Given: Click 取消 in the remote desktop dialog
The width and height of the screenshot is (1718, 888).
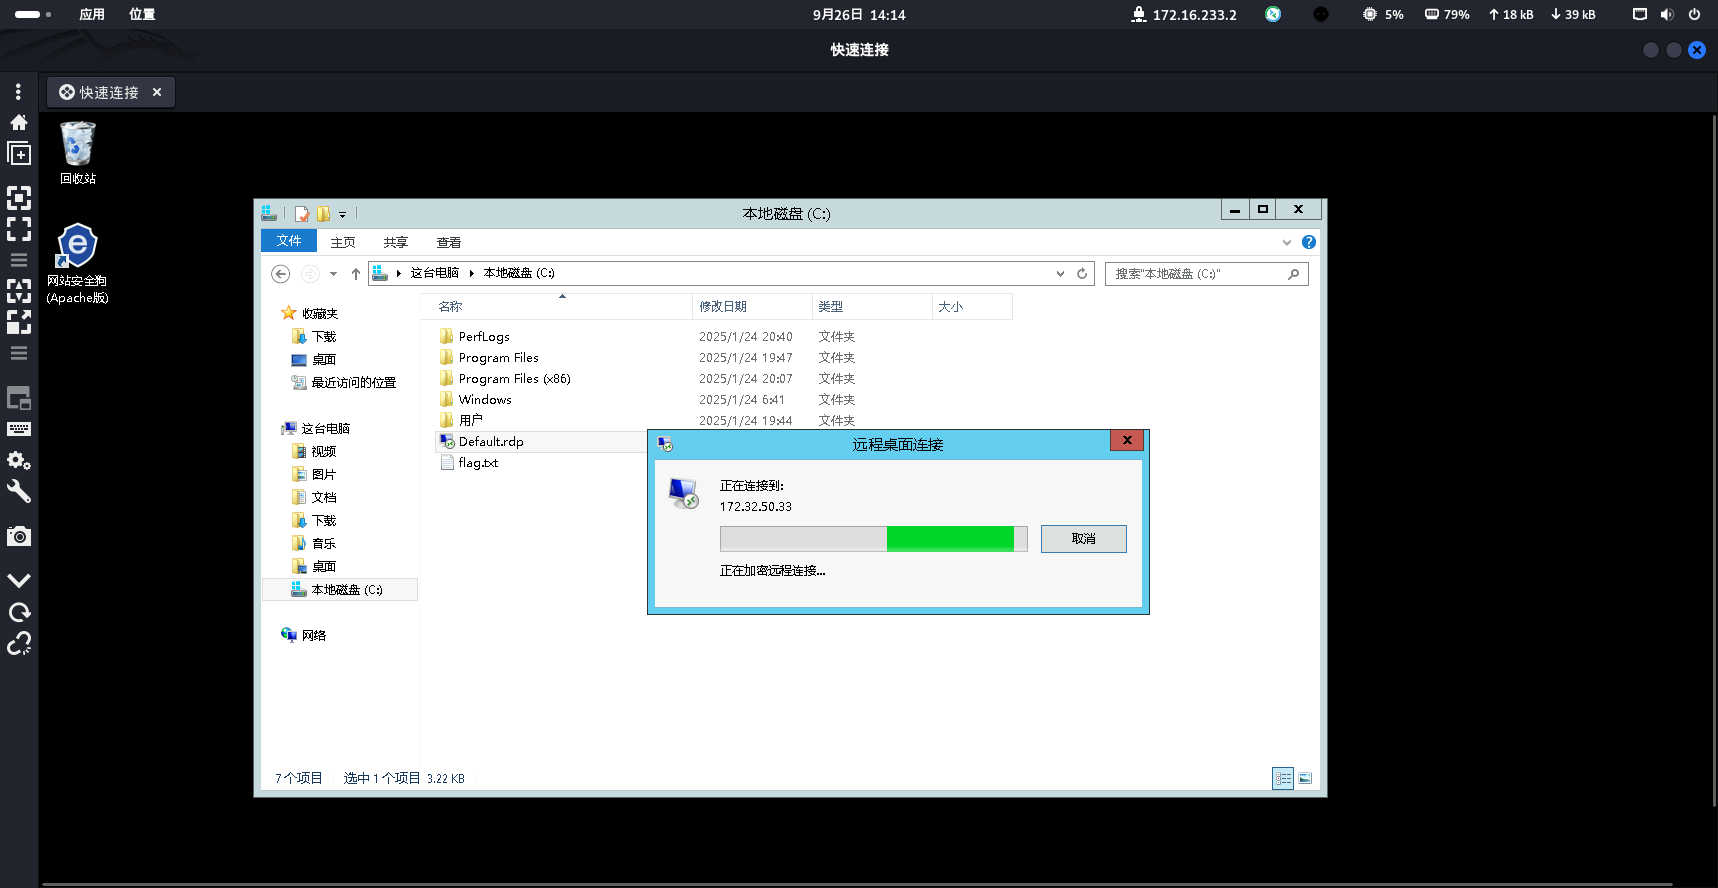Looking at the screenshot, I should coord(1084,539).
